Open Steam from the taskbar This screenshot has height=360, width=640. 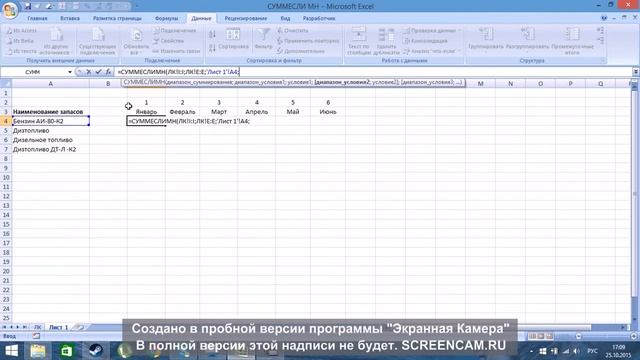pos(96,351)
